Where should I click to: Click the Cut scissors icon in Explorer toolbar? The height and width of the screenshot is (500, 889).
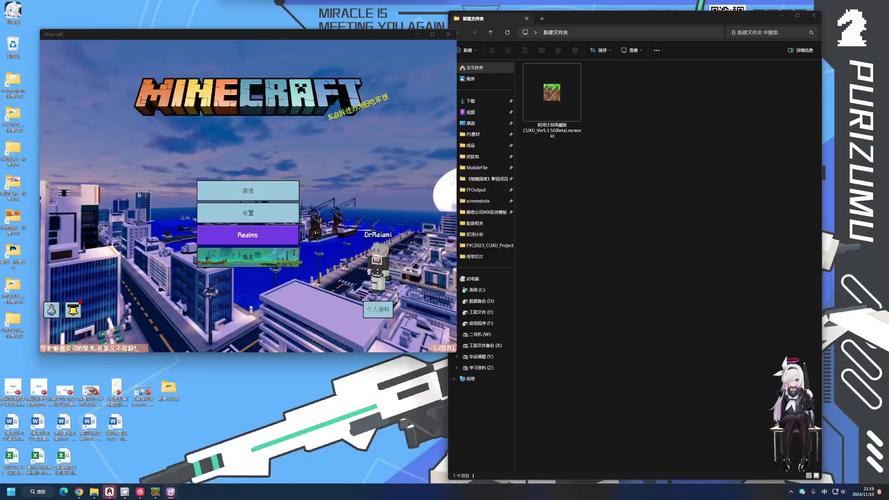492,50
